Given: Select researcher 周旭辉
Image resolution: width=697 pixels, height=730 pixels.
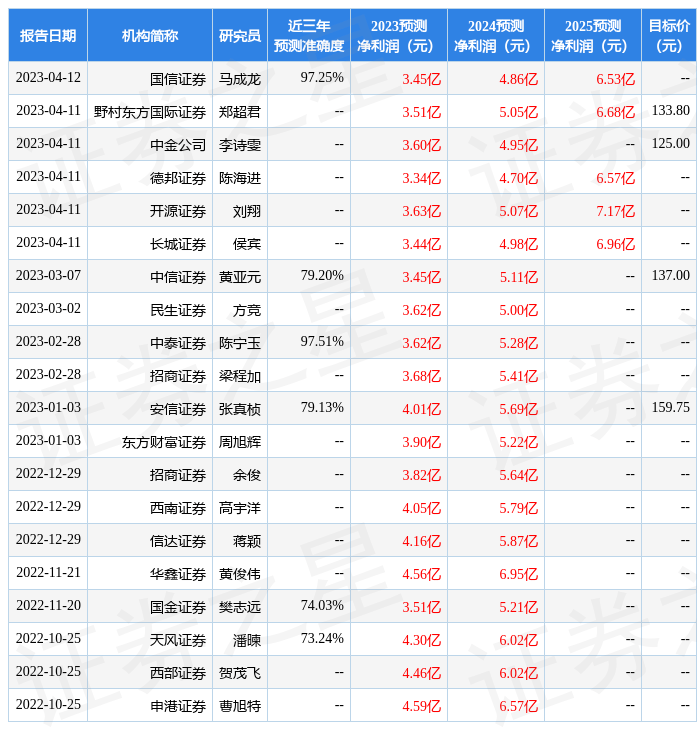Looking at the screenshot, I should pyautogui.click(x=240, y=442).
